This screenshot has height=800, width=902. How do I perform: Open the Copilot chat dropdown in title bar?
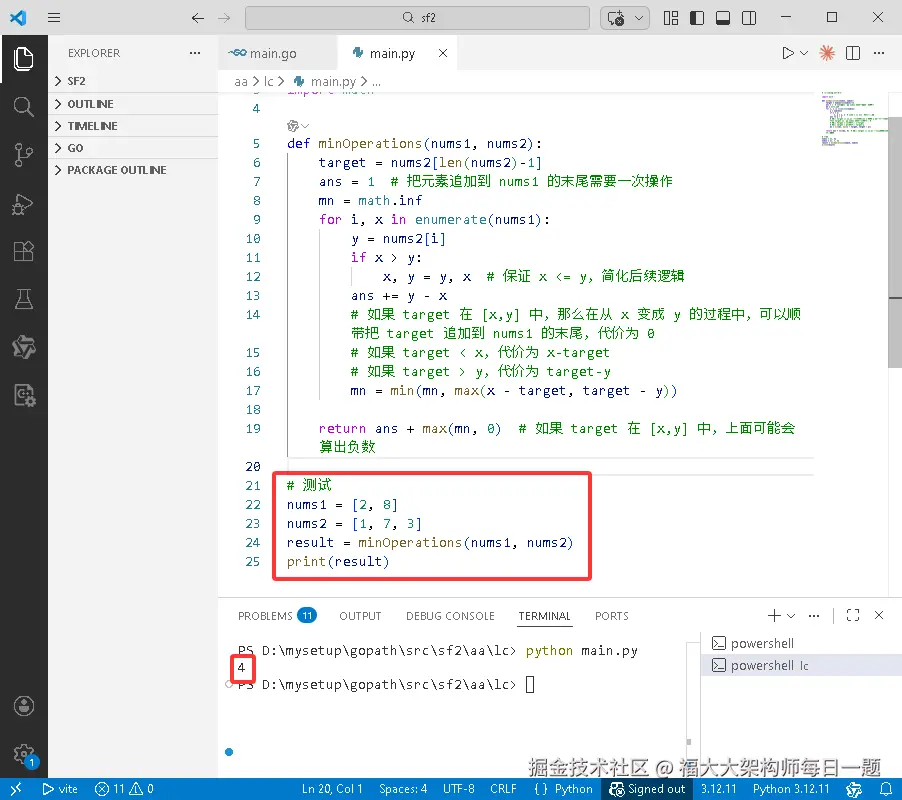coord(639,18)
